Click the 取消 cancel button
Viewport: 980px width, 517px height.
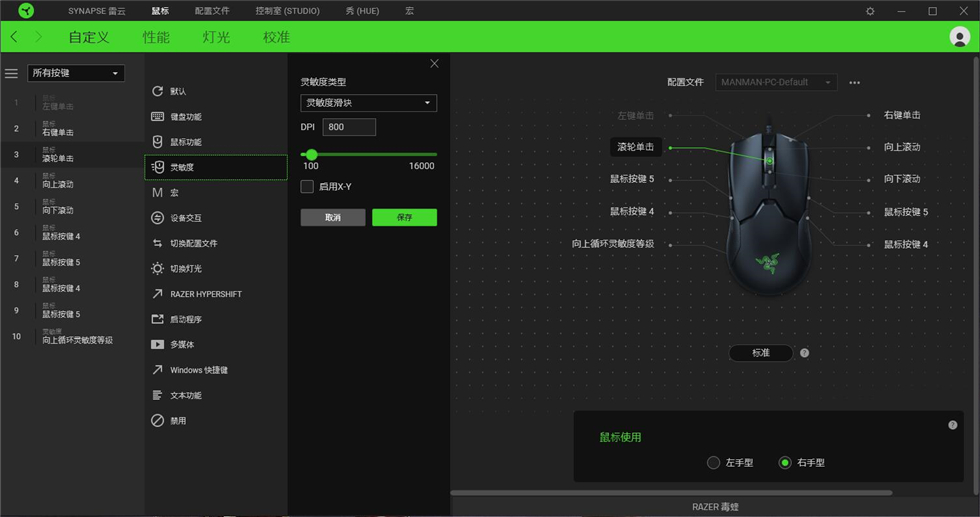click(x=333, y=217)
